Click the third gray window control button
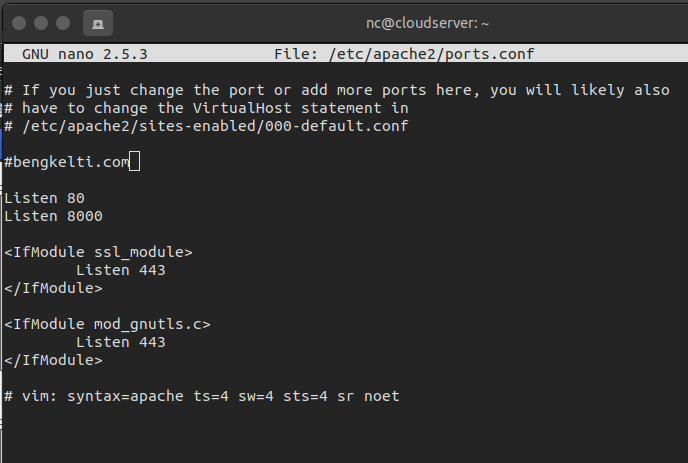The image size is (688, 463). pyautogui.click(x=63, y=23)
